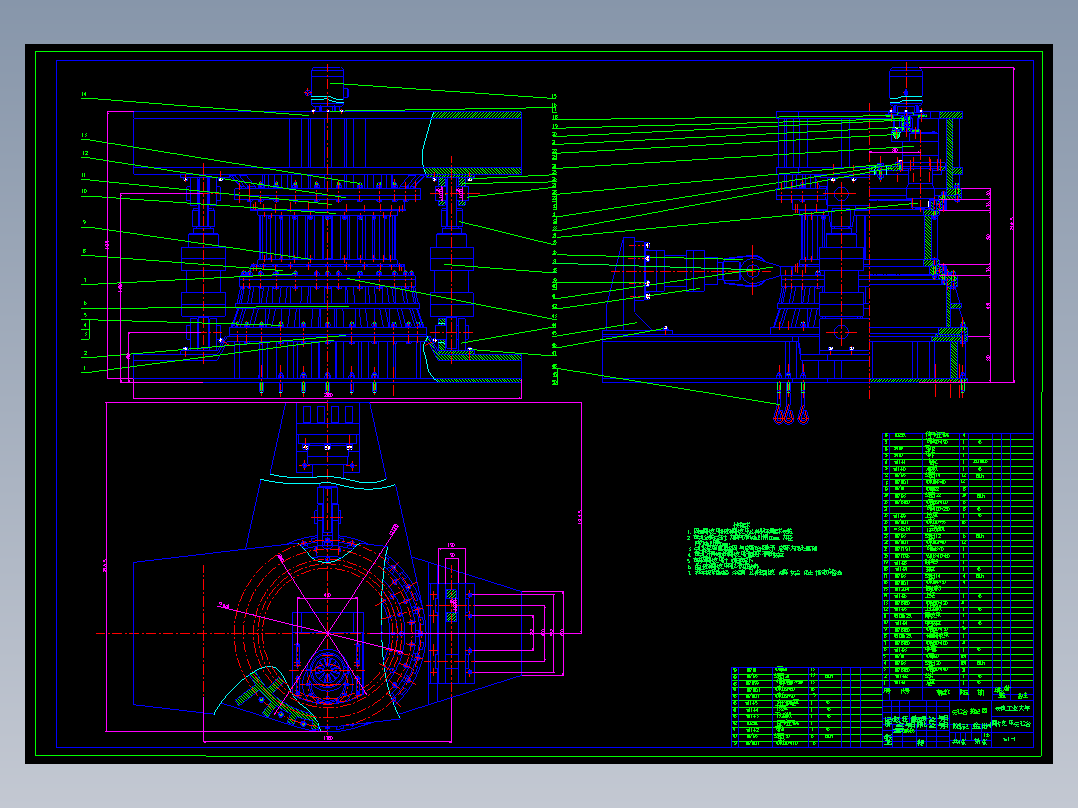The image size is (1078, 808).
Task: Select part callout number 11 on front view
Action: pyautogui.click(x=84, y=175)
